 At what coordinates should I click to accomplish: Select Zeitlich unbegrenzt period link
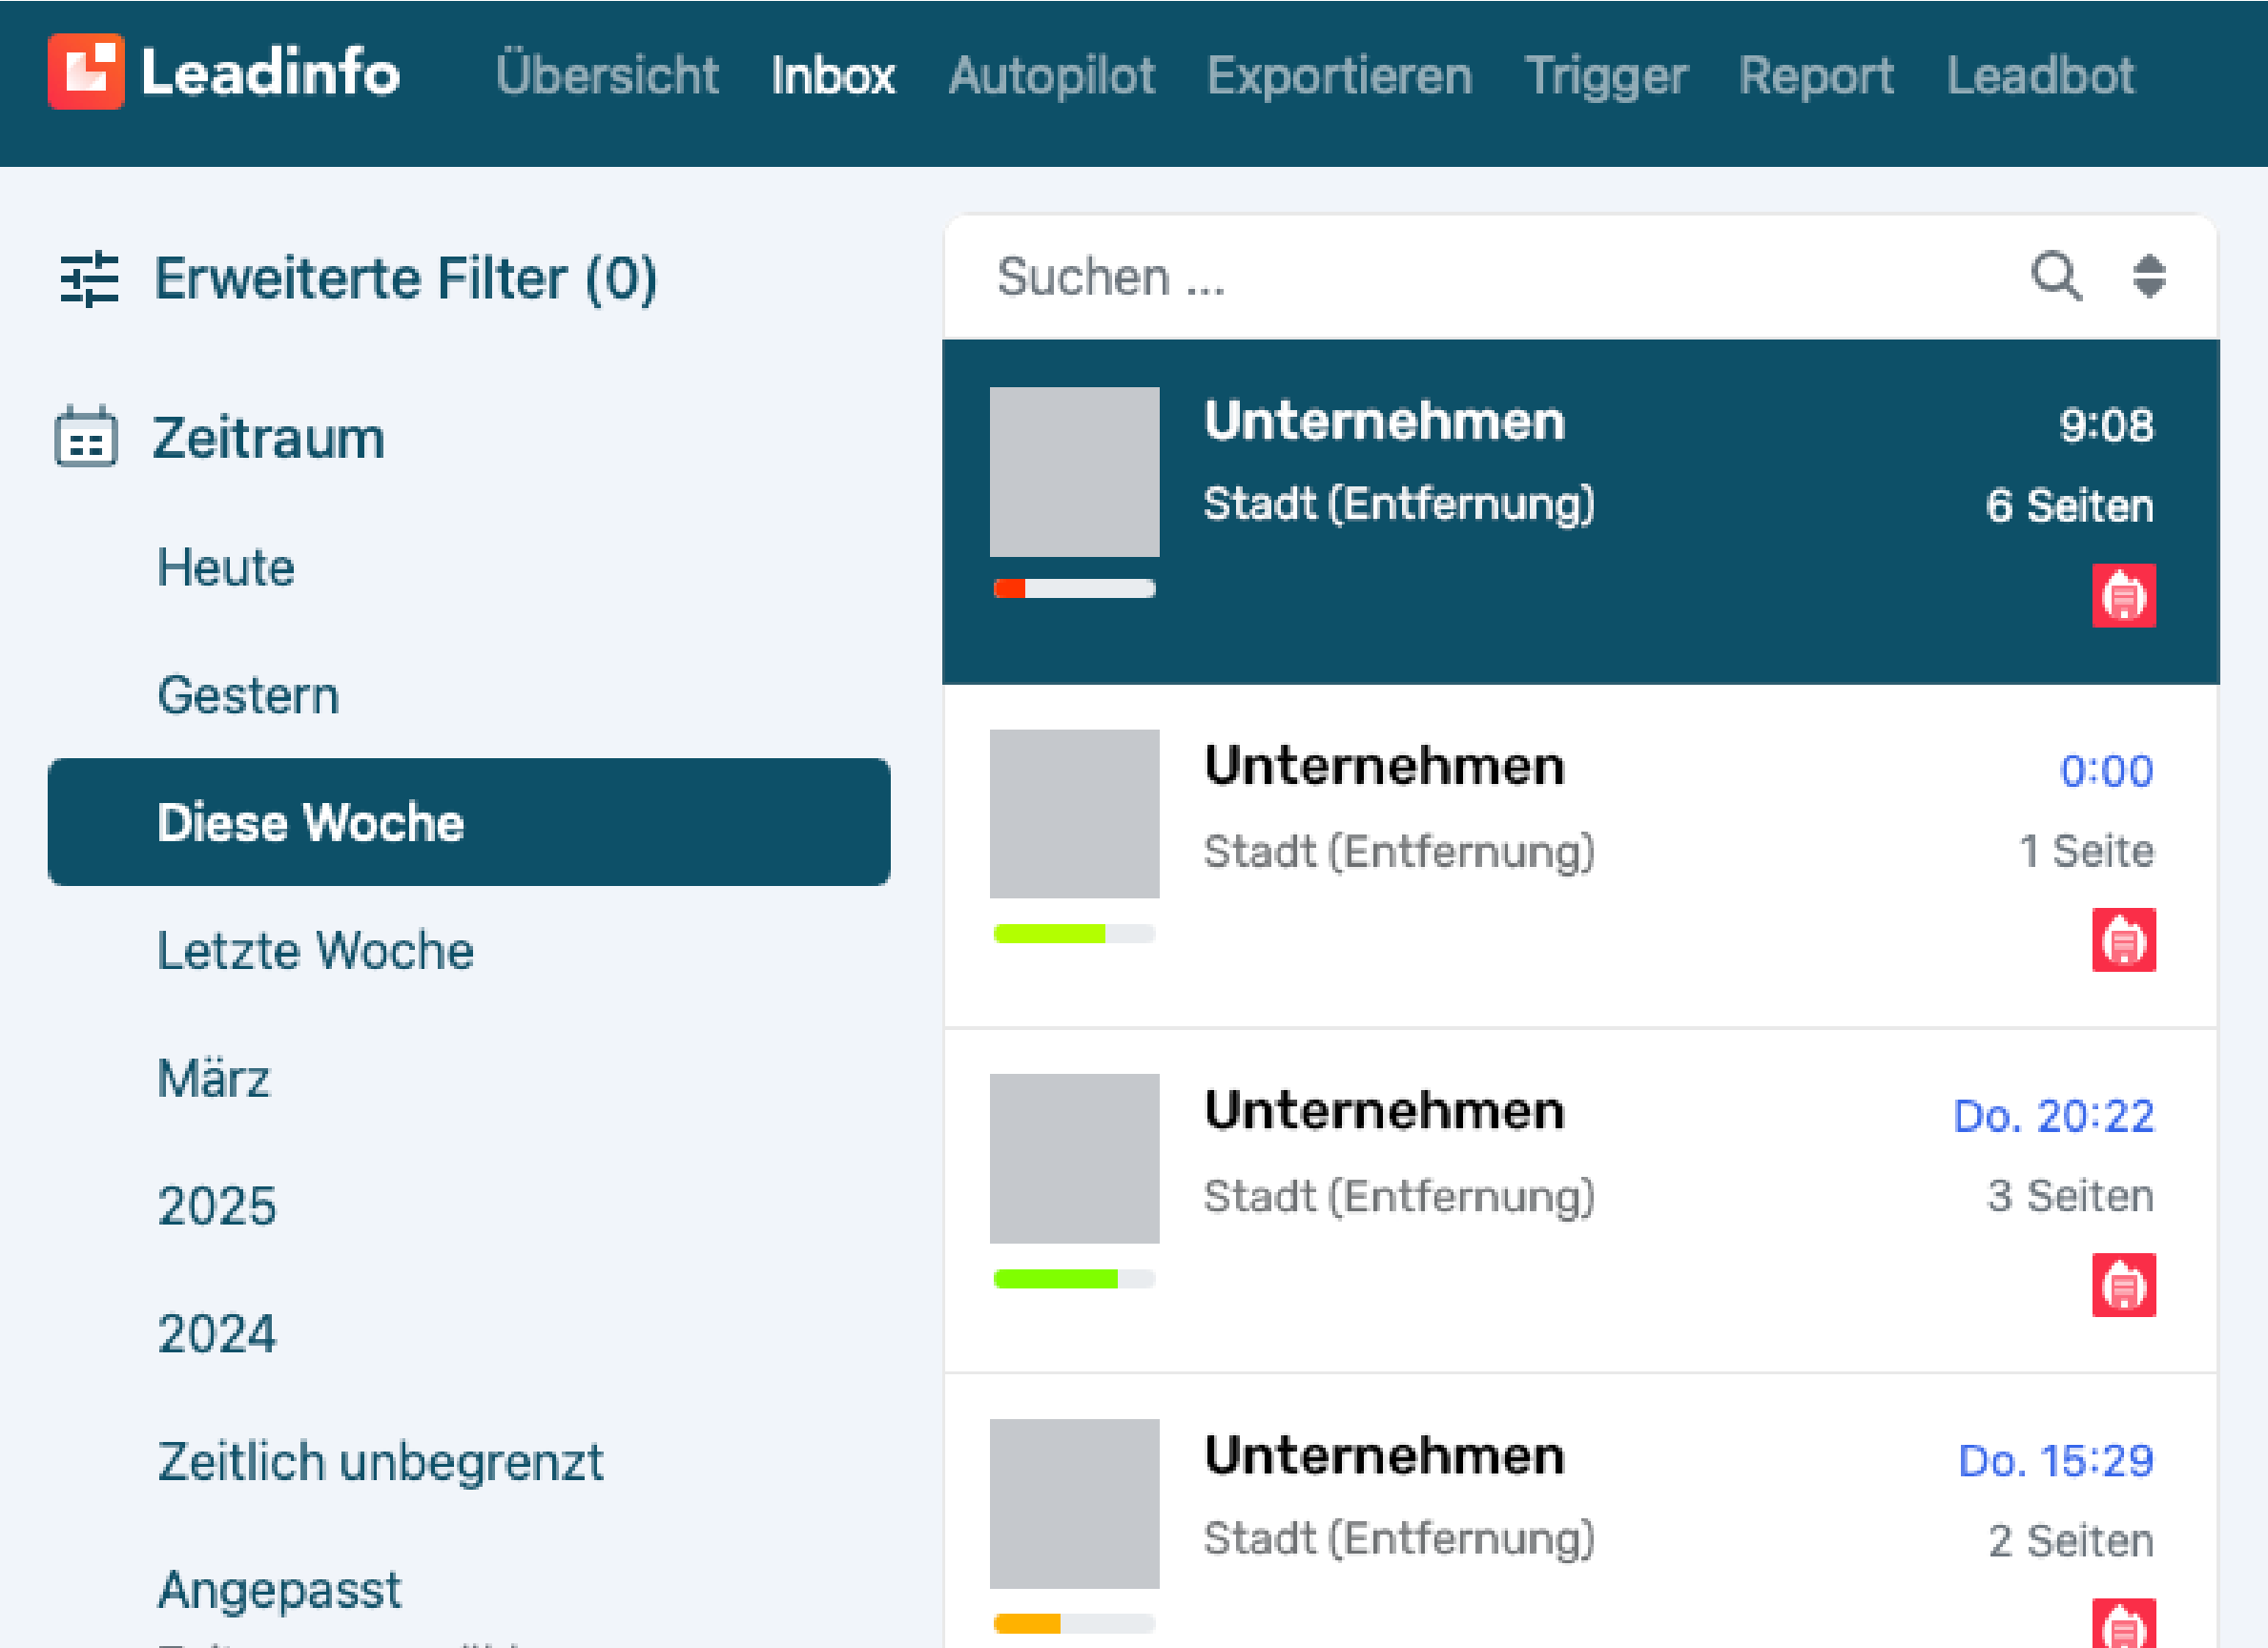[380, 1461]
